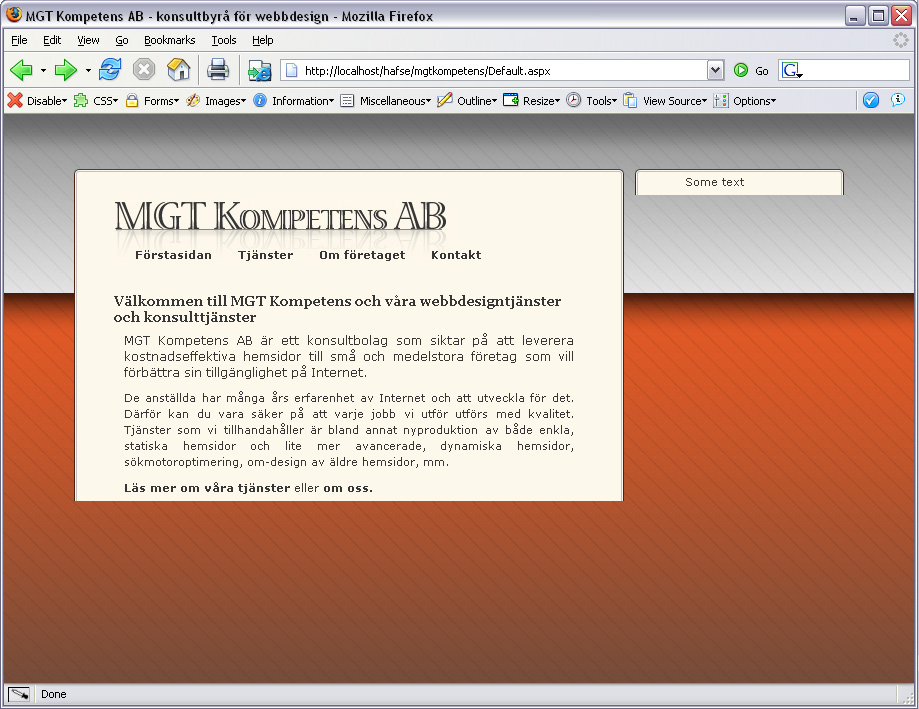The width and height of the screenshot is (919, 709).
Task: Click the CSS puzzle piece icon
Action: (81, 100)
